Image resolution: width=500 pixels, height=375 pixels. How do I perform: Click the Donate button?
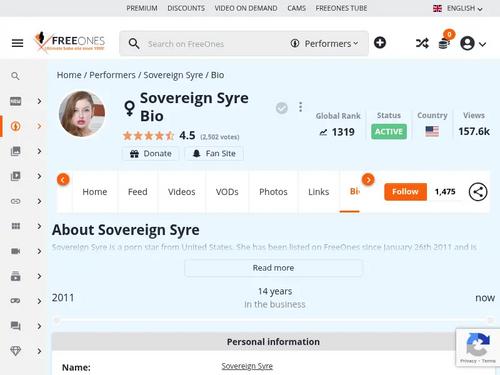click(151, 154)
